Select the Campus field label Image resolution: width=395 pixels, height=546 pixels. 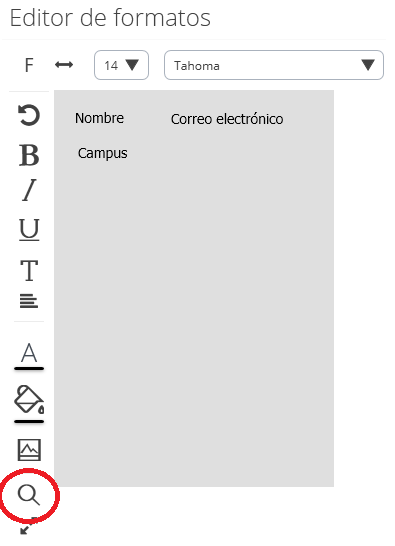point(102,153)
